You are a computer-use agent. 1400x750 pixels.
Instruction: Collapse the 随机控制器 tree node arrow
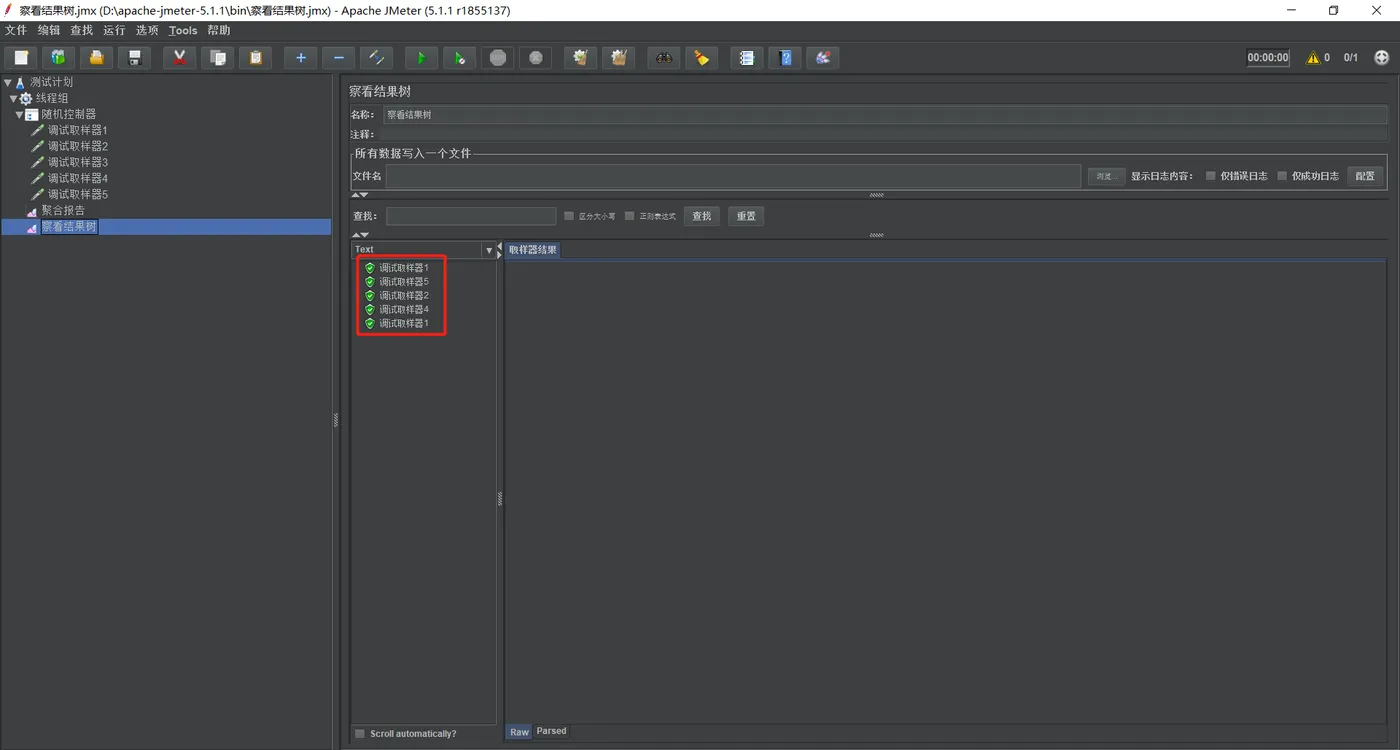[20, 114]
